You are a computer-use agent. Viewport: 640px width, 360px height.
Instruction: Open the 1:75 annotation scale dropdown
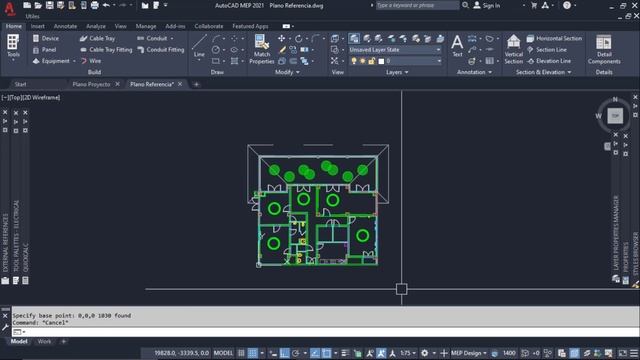click(x=408, y=353)
